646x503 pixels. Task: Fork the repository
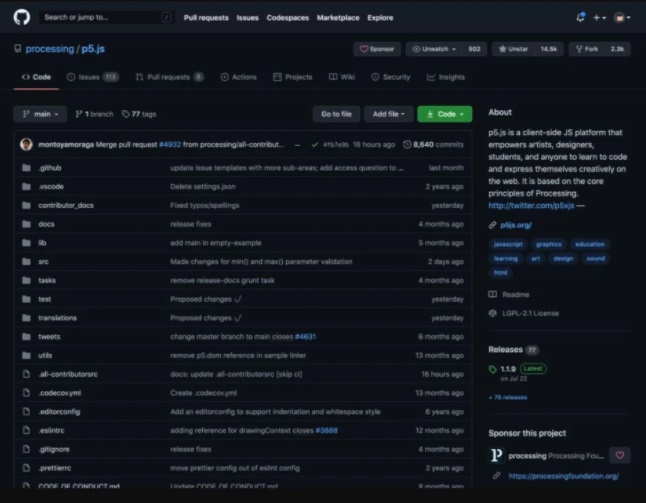(587, 49)
